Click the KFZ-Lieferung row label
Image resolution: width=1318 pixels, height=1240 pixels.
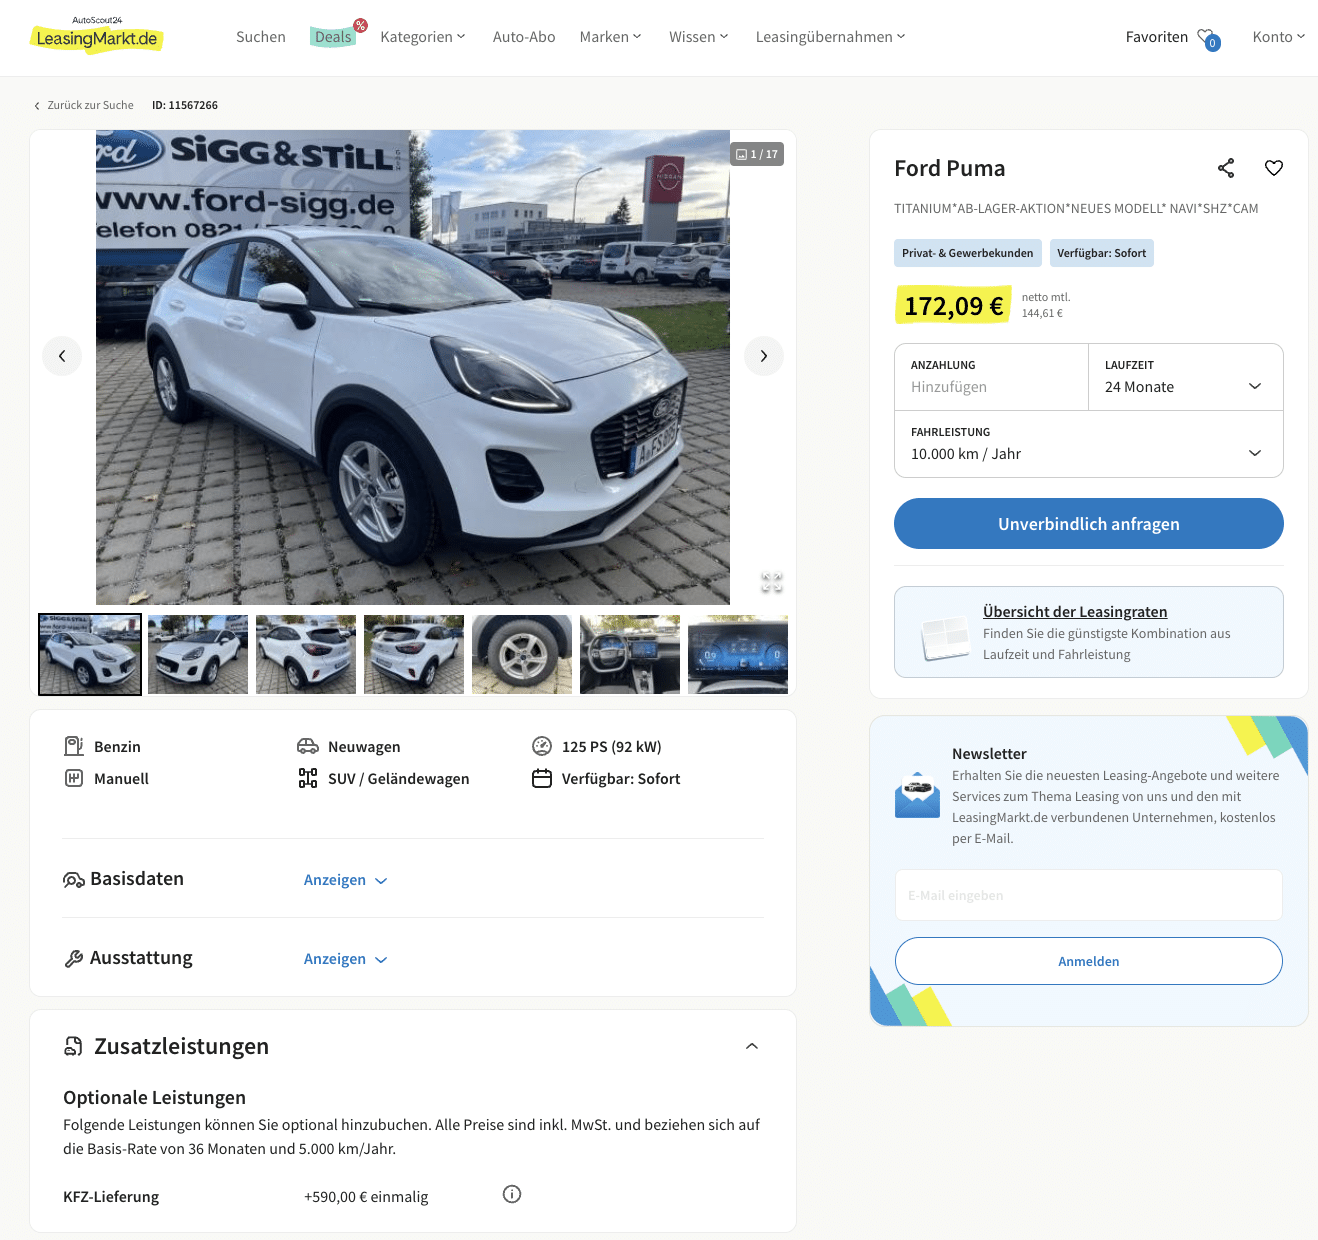coord(111,1197)
